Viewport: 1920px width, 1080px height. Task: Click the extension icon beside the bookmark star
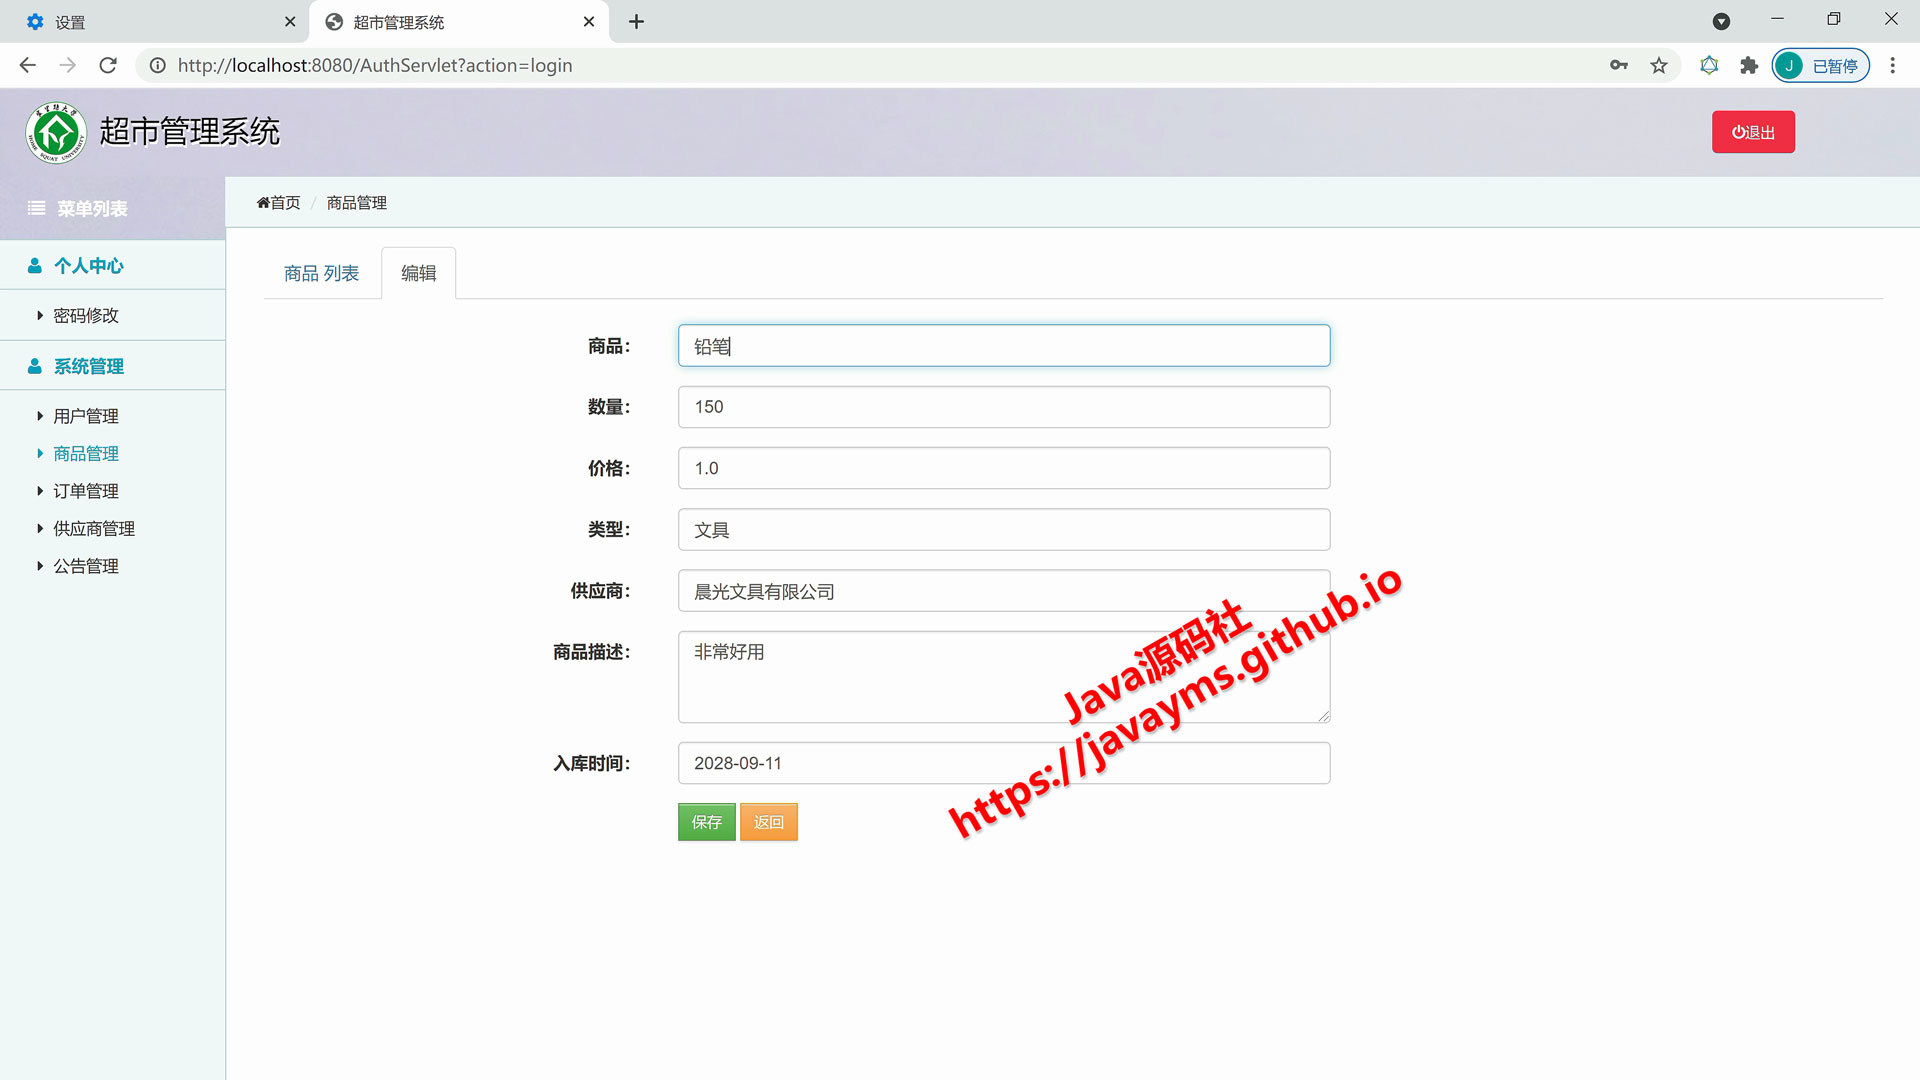tap(1709, 65)
